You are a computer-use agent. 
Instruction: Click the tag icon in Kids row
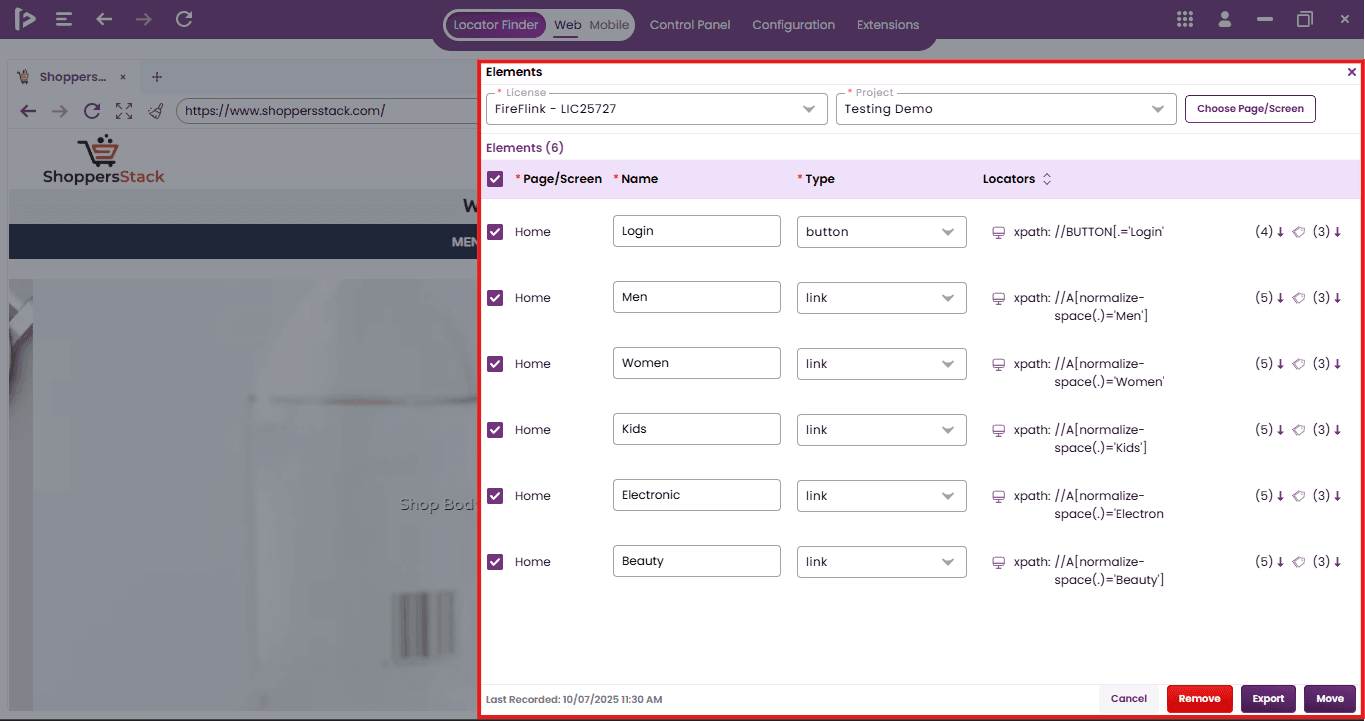pos(1299,430)
